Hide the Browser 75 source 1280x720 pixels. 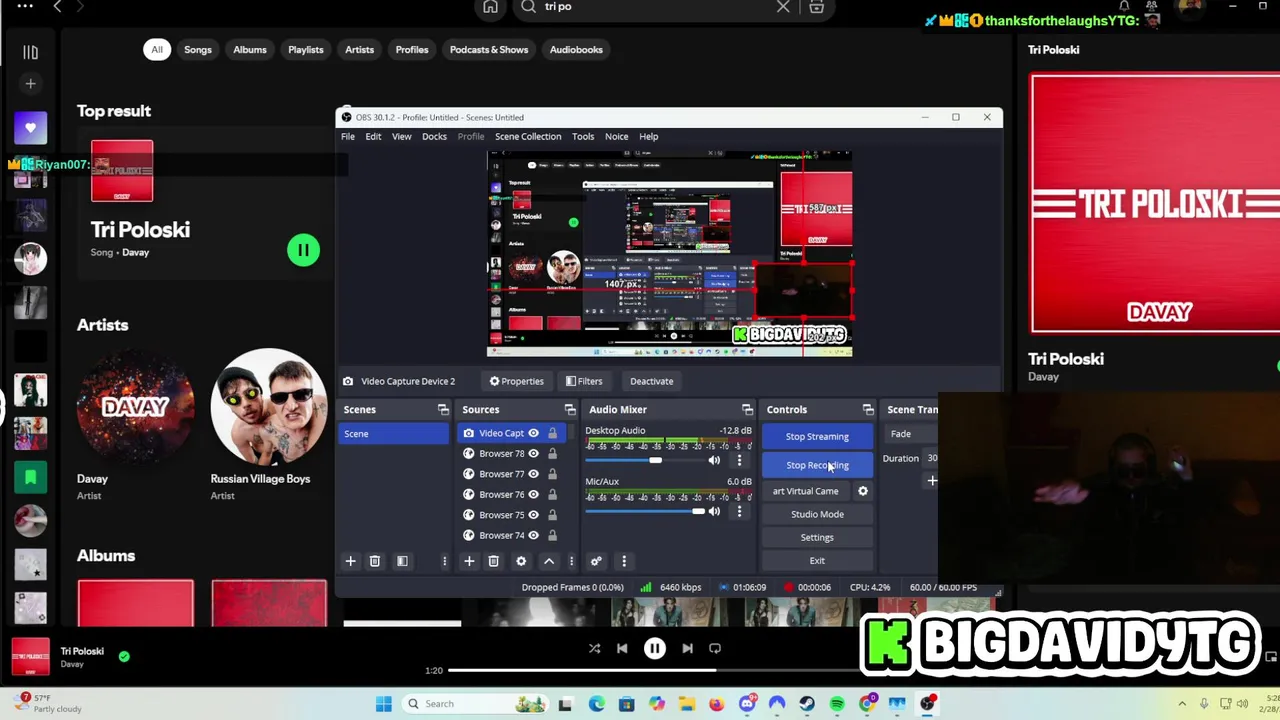click(533, 515)
